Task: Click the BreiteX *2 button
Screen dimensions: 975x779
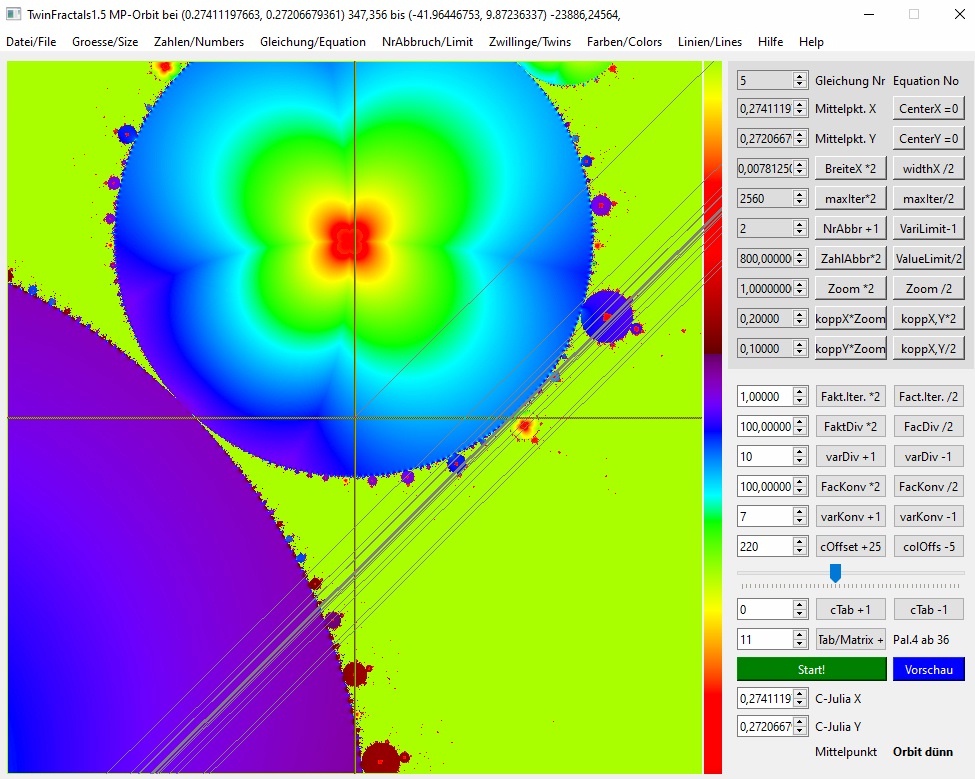Action: pyautogui.click(x=850, y=168)
